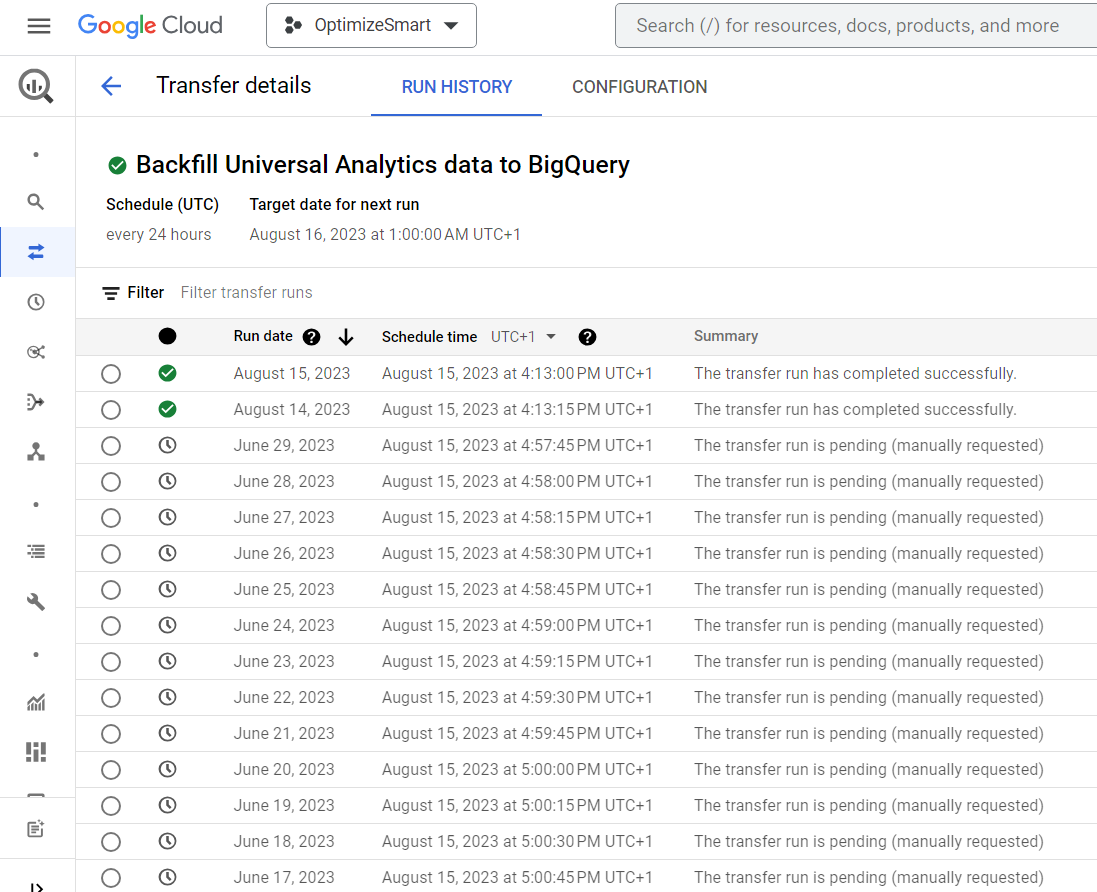1097x892 pixels.
Task: Select the June 26, 2023 run radio
Action: pos(111,554)
